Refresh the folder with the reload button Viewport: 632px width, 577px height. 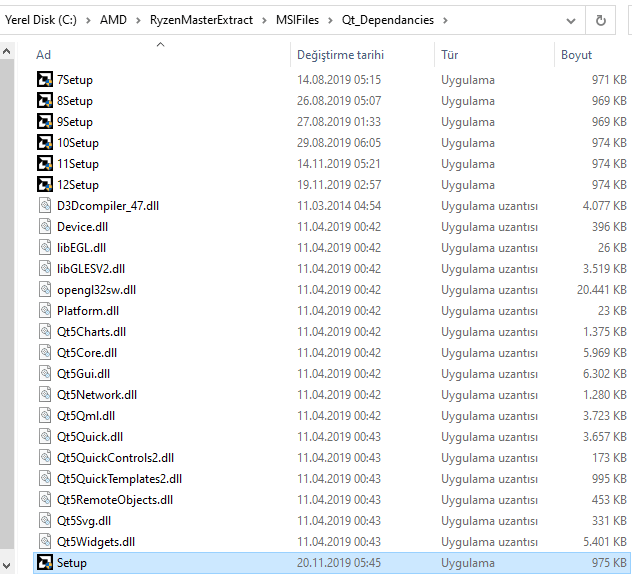coord(601,20)
